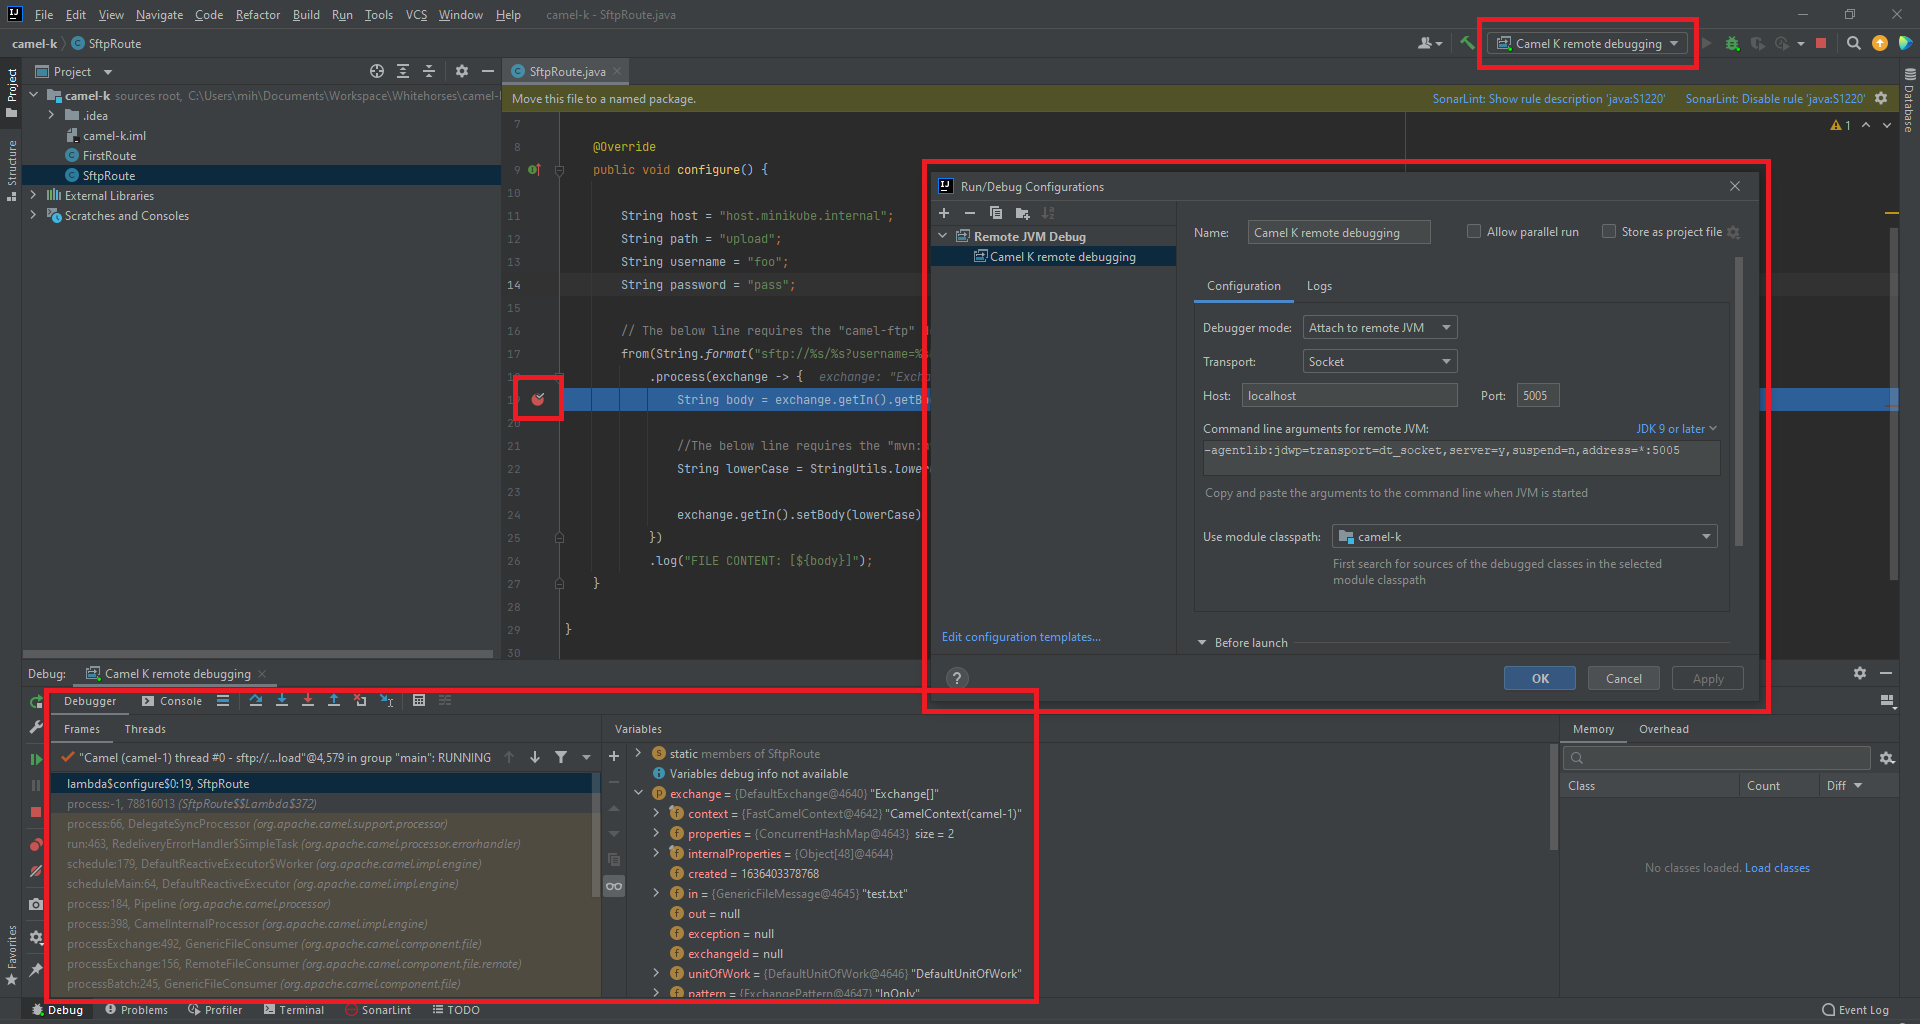Open the JDK 9 or later dropdown

coord(1676,429)
